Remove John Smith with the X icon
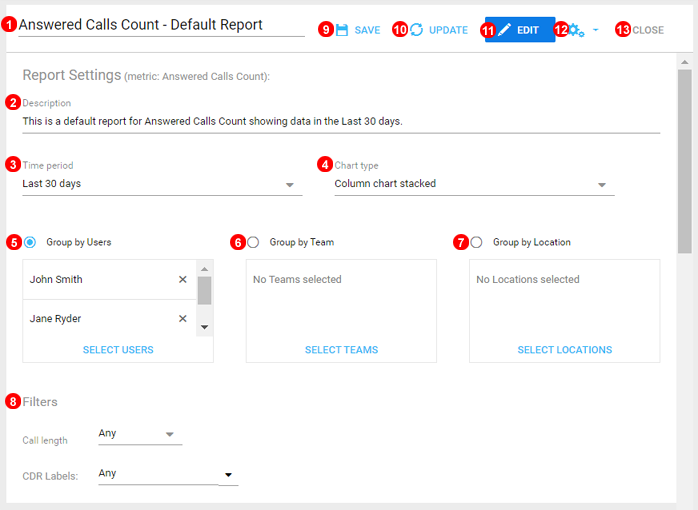Viewport: 698px width, 510px height. pos(183,279)
